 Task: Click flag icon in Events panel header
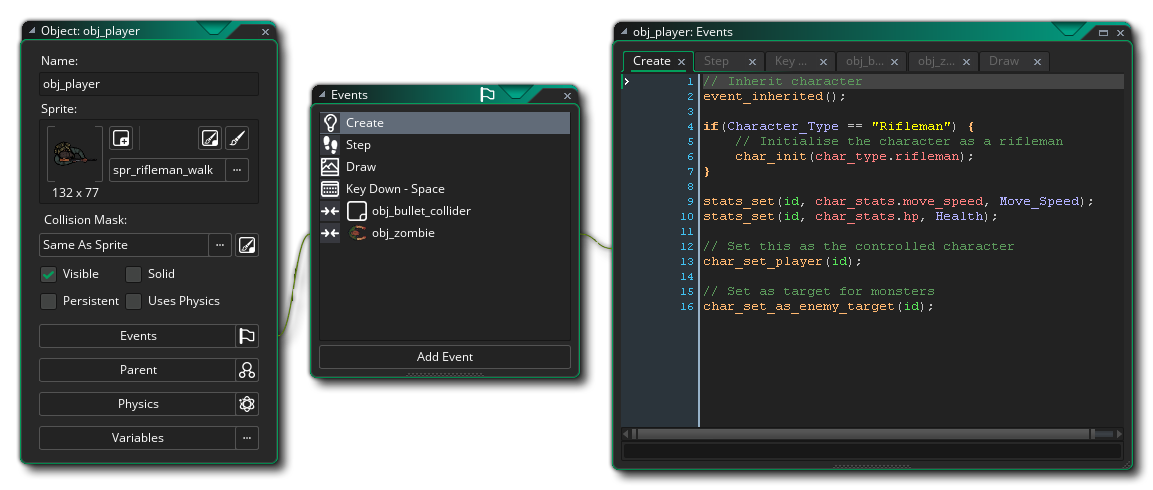[x=487, y=95]
